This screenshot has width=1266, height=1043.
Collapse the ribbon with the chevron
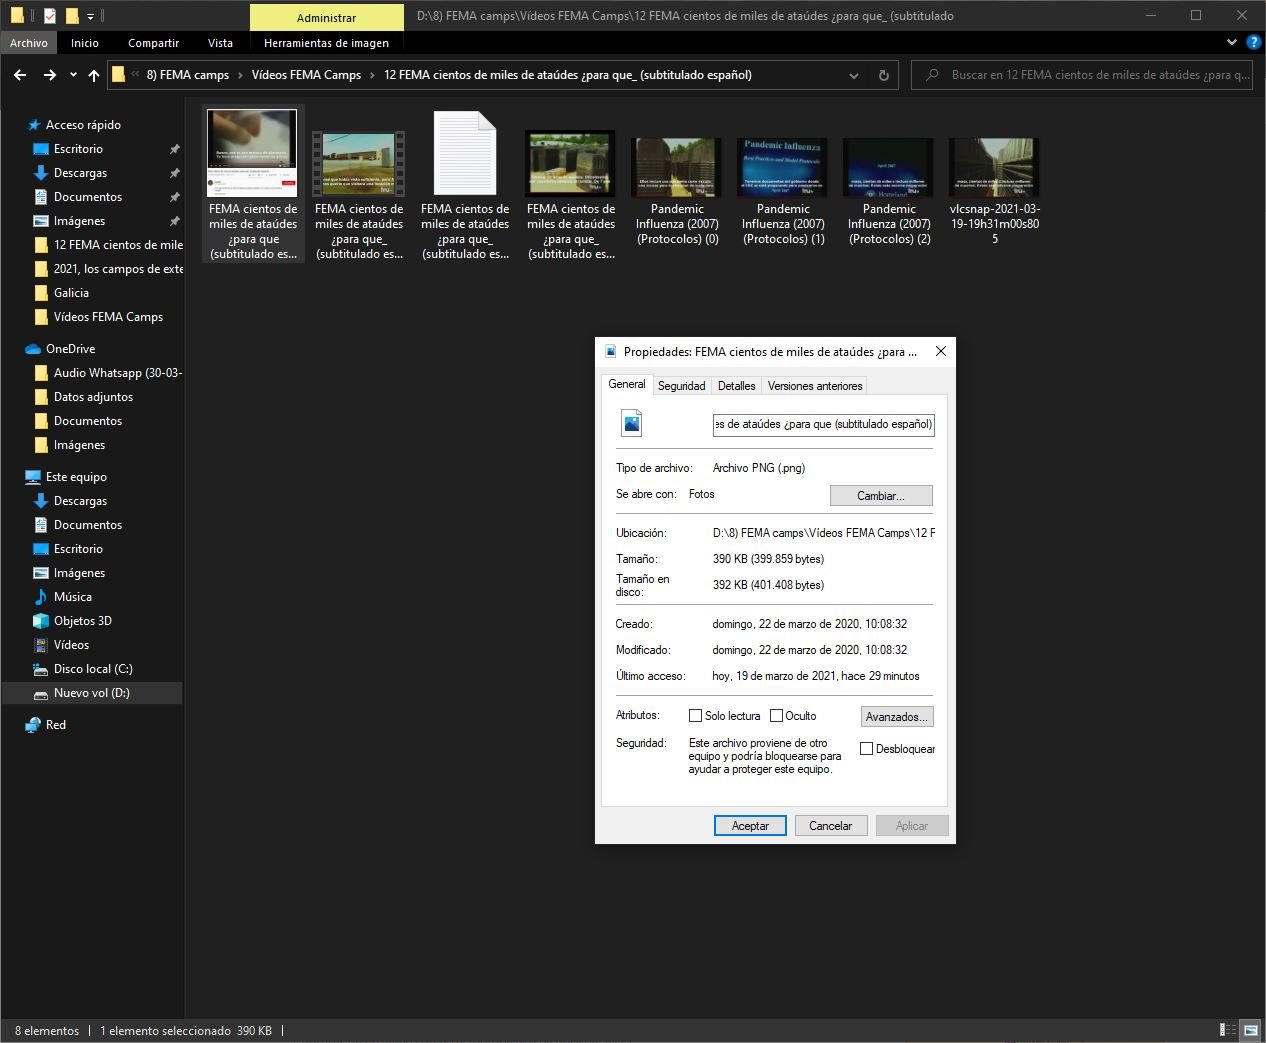tap(1232, 43)
